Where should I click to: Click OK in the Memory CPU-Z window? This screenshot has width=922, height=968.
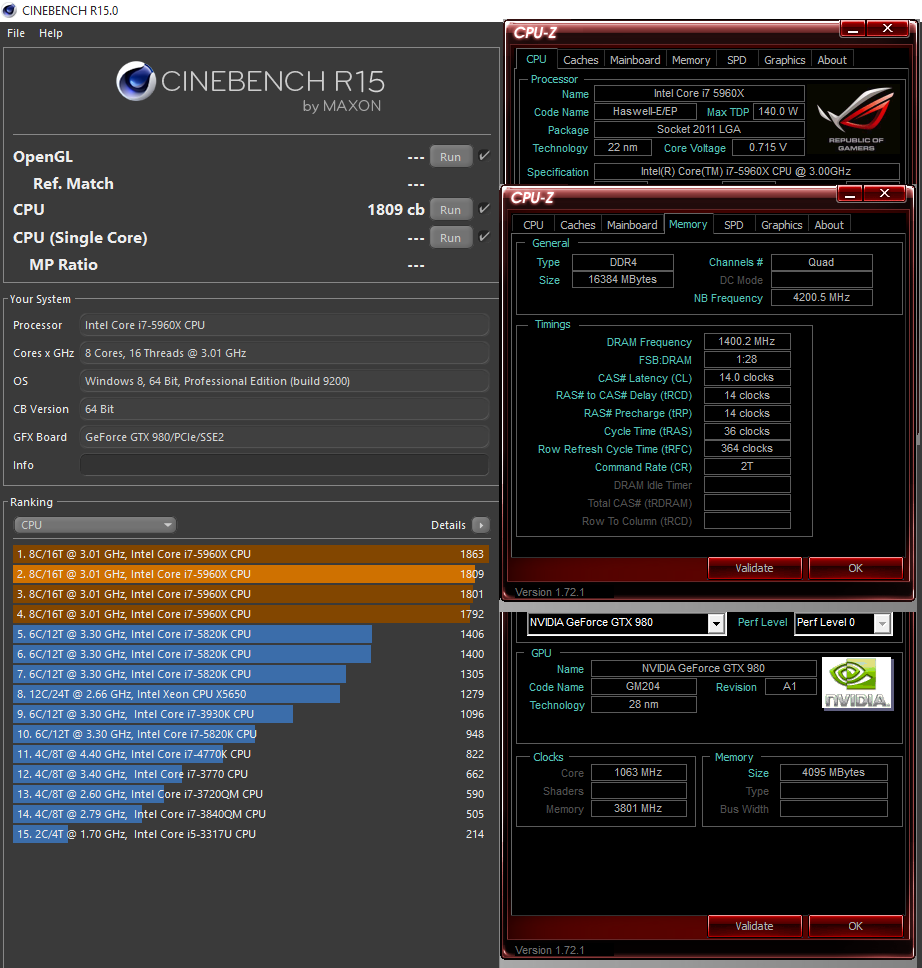pyautogui.click(x=855, y=568)
